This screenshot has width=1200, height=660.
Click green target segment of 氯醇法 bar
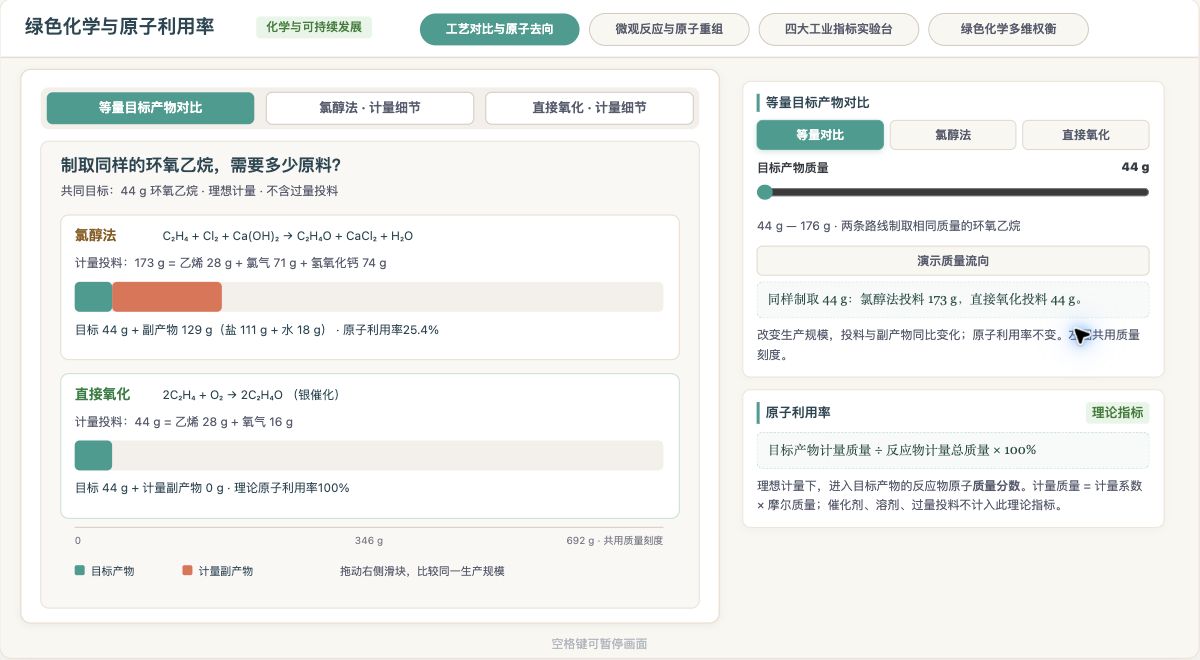point(93,297)
